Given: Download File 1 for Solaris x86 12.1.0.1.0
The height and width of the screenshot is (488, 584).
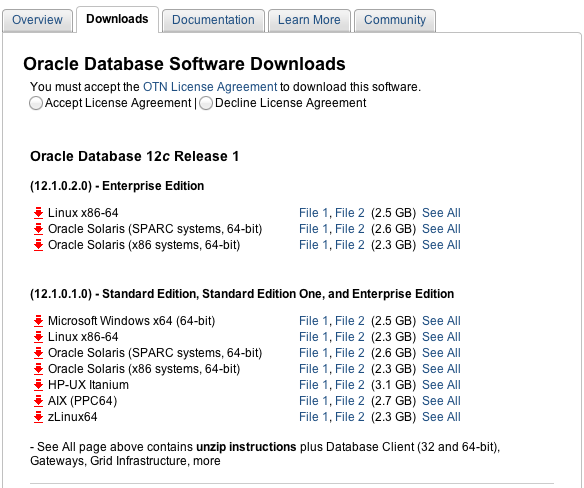Looking at the screenshot, I should [314, 369].
